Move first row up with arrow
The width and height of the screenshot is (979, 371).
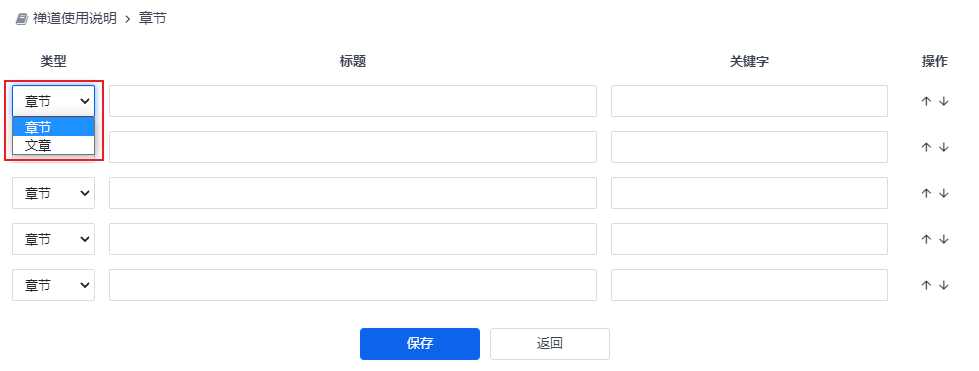pyautogui.click(x=927, y=101)
